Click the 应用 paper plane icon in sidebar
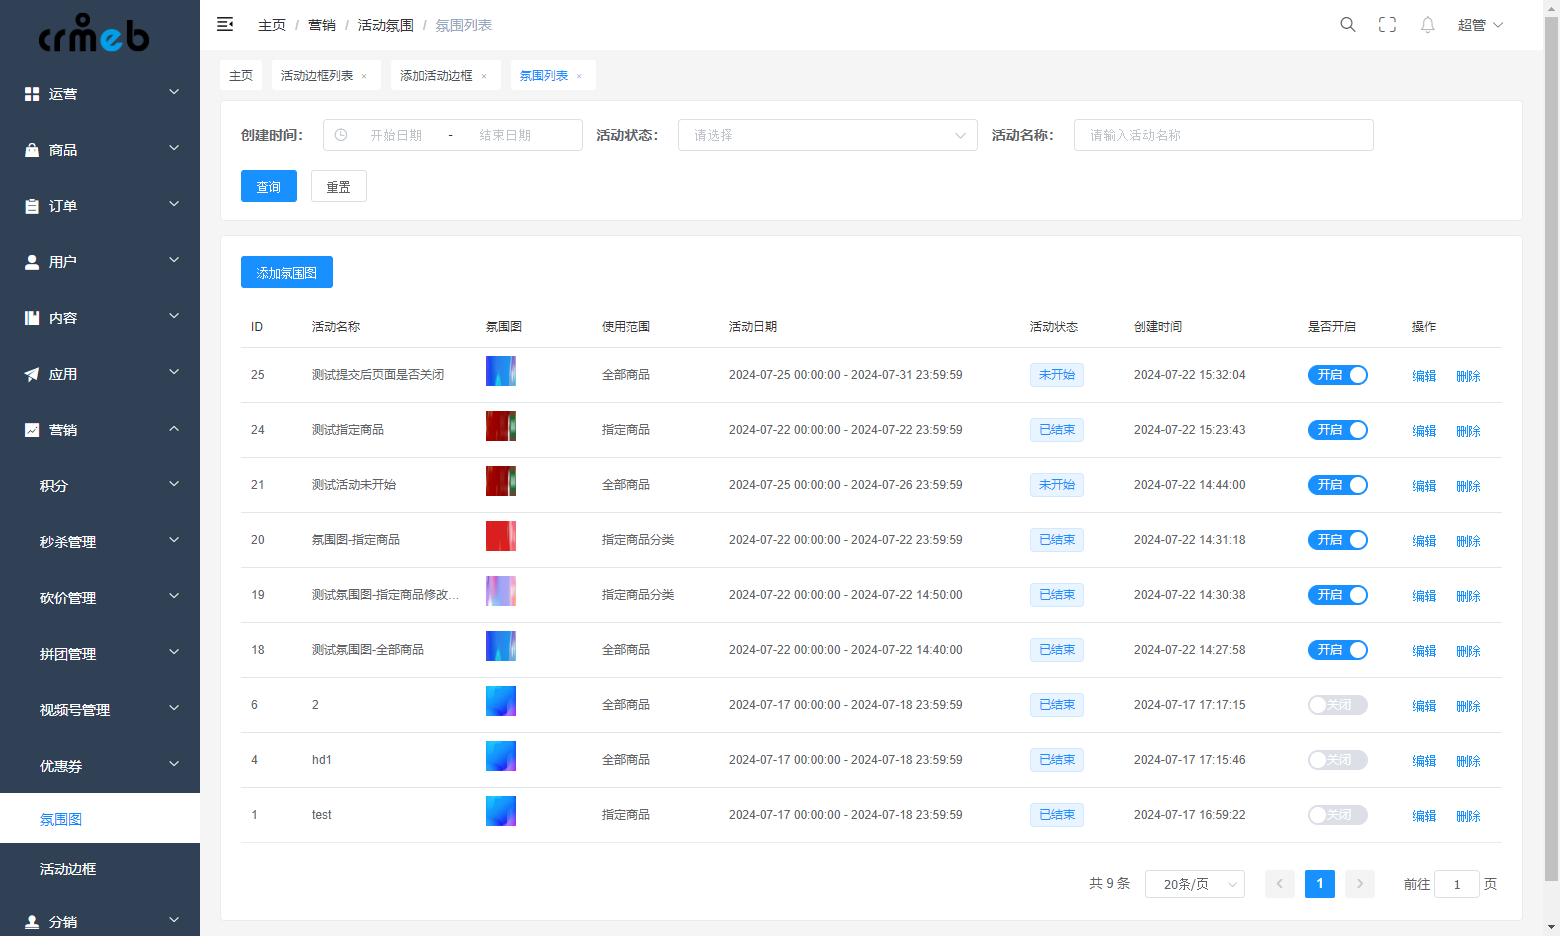This screenshot has height=936, width=1560. 32,374
